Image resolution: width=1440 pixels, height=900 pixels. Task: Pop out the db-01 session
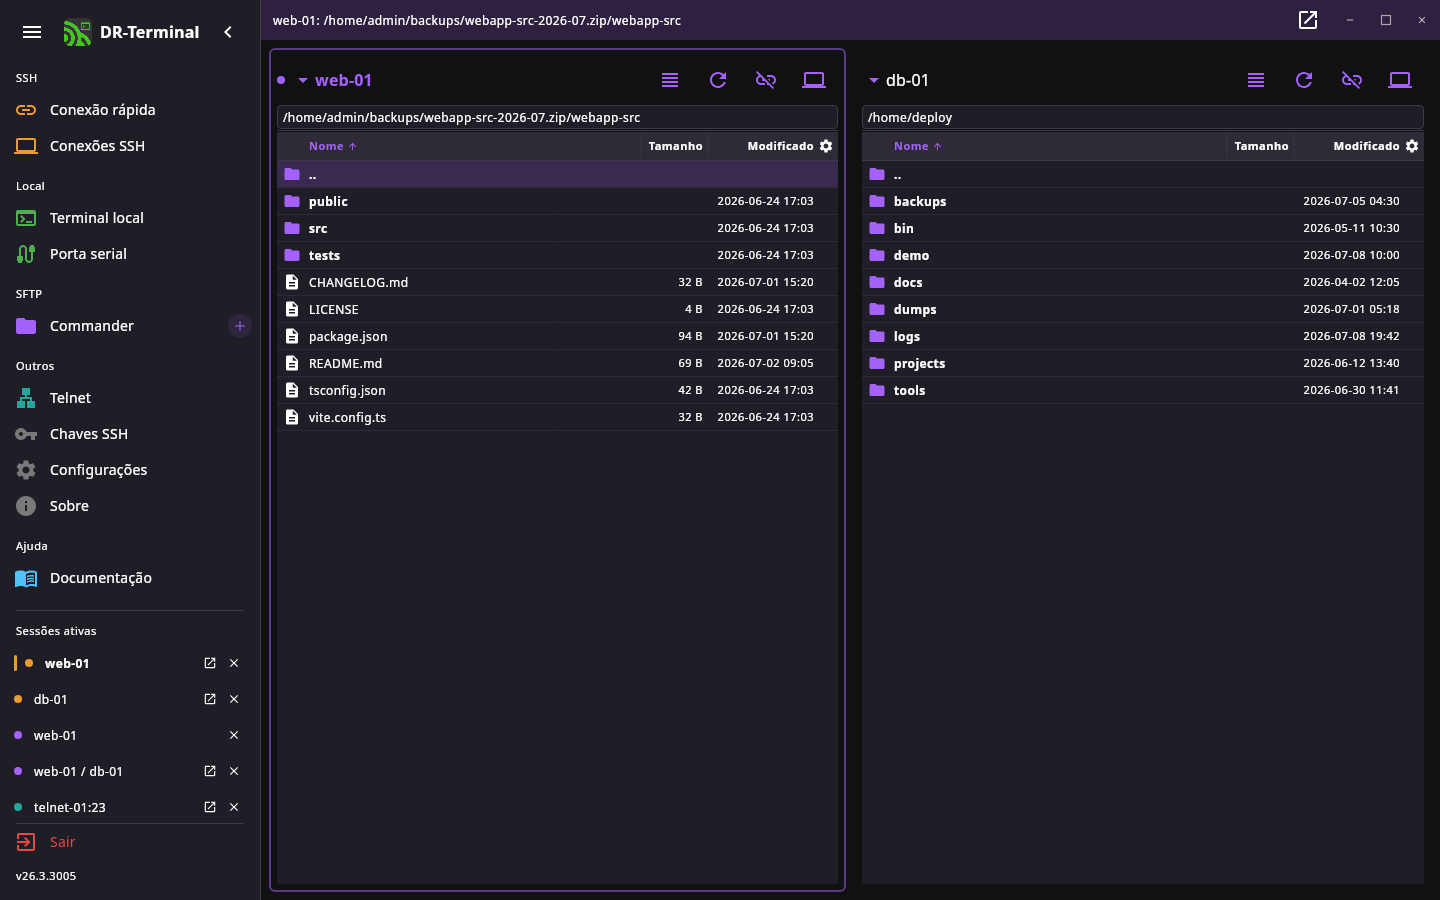[210, 699]
